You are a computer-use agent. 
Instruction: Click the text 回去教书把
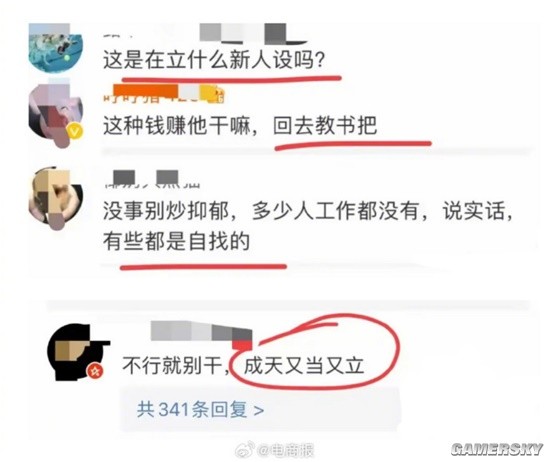(x=325, y=125)
